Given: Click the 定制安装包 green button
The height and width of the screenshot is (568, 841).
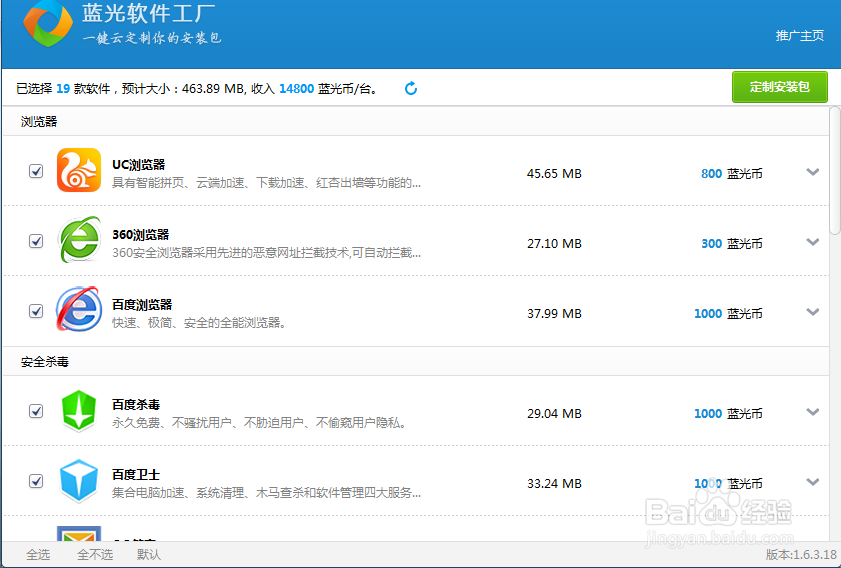Looking at the screenshot, I should [780, 87].
